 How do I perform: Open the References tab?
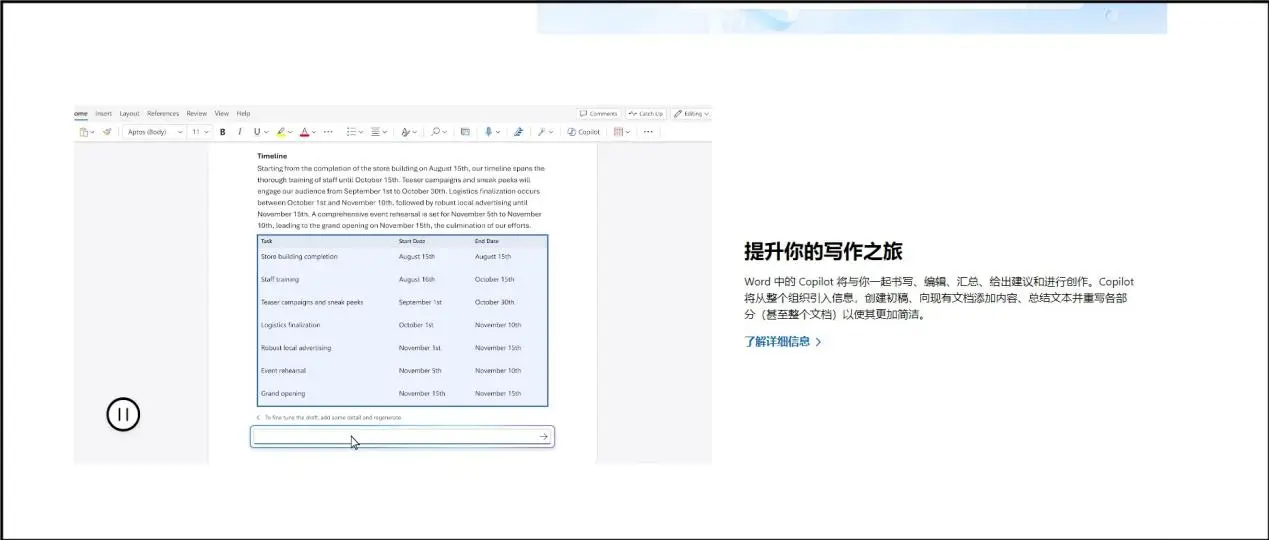163,114
